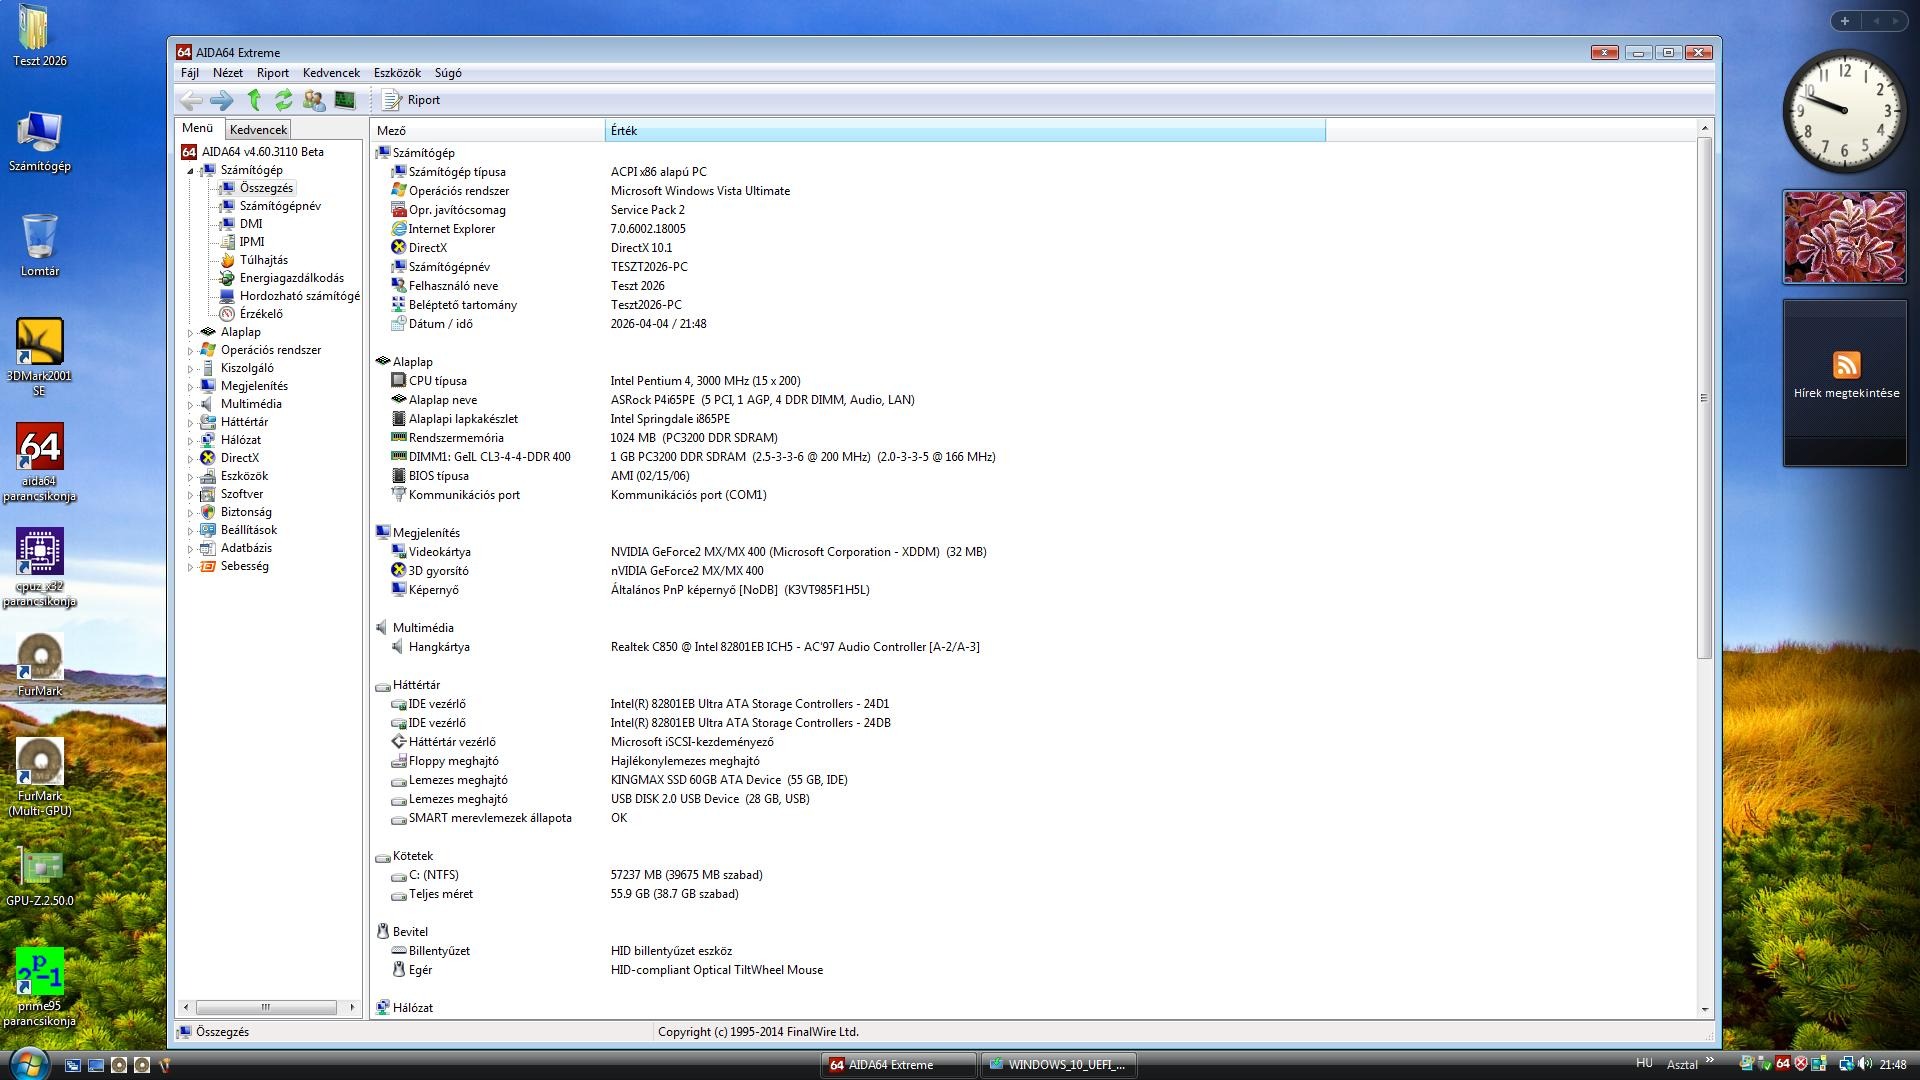The width and height of the screenshot is (1920, 1080).
Task: Select the FurMark desktop icon
Action: tap(40, 658)
